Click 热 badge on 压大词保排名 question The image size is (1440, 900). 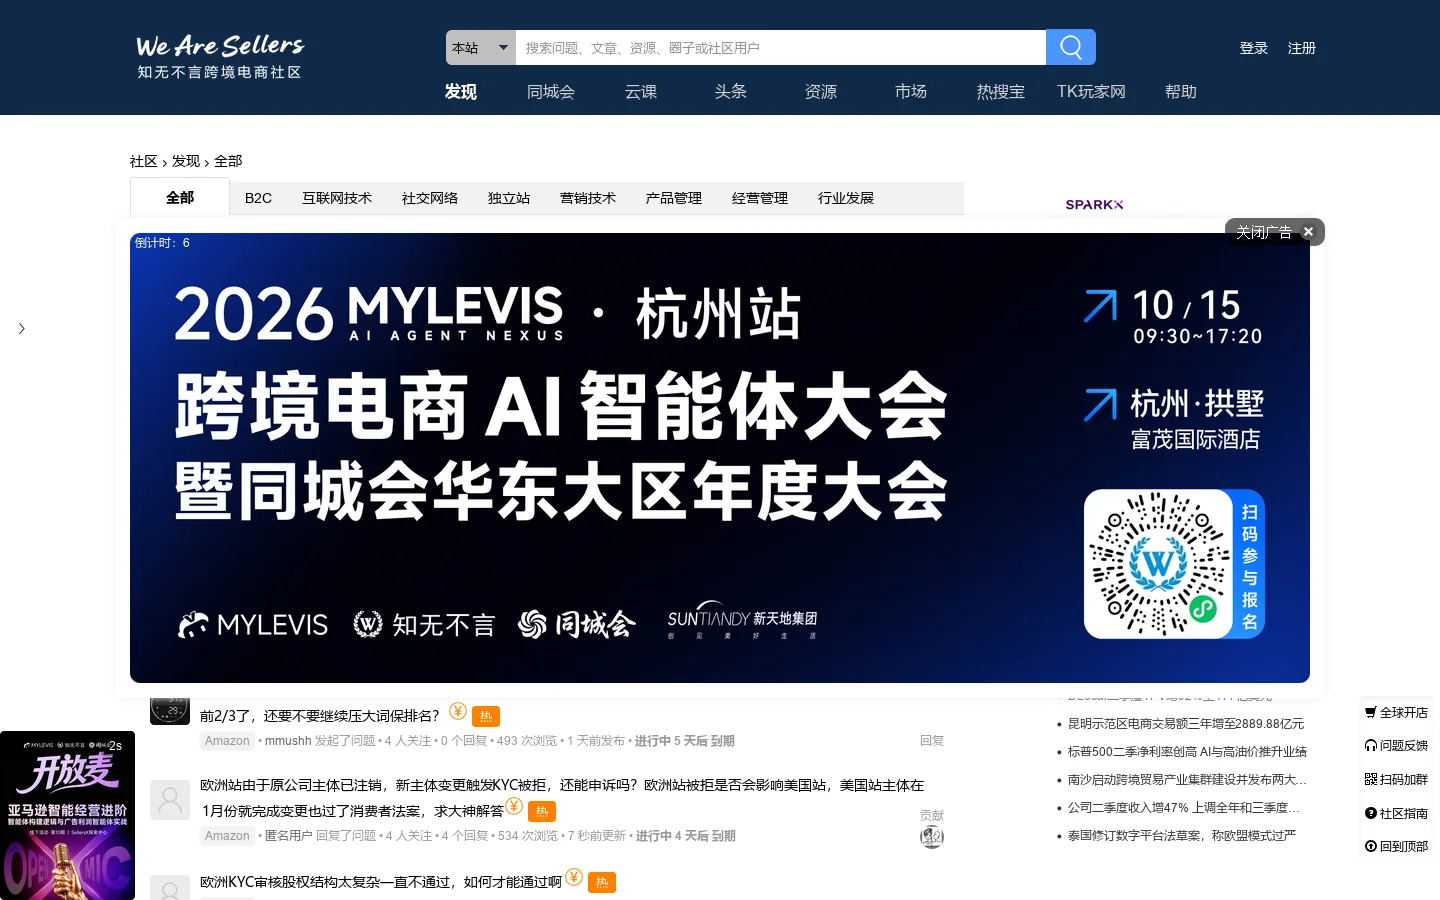click(486, 716)
